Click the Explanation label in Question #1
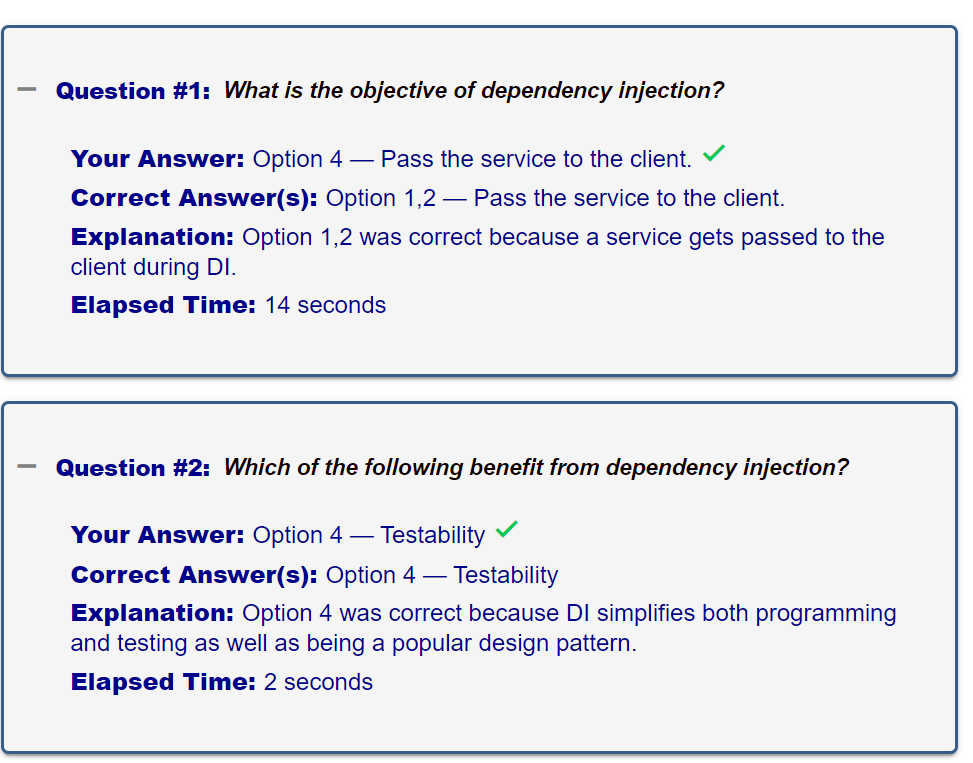 152,237
